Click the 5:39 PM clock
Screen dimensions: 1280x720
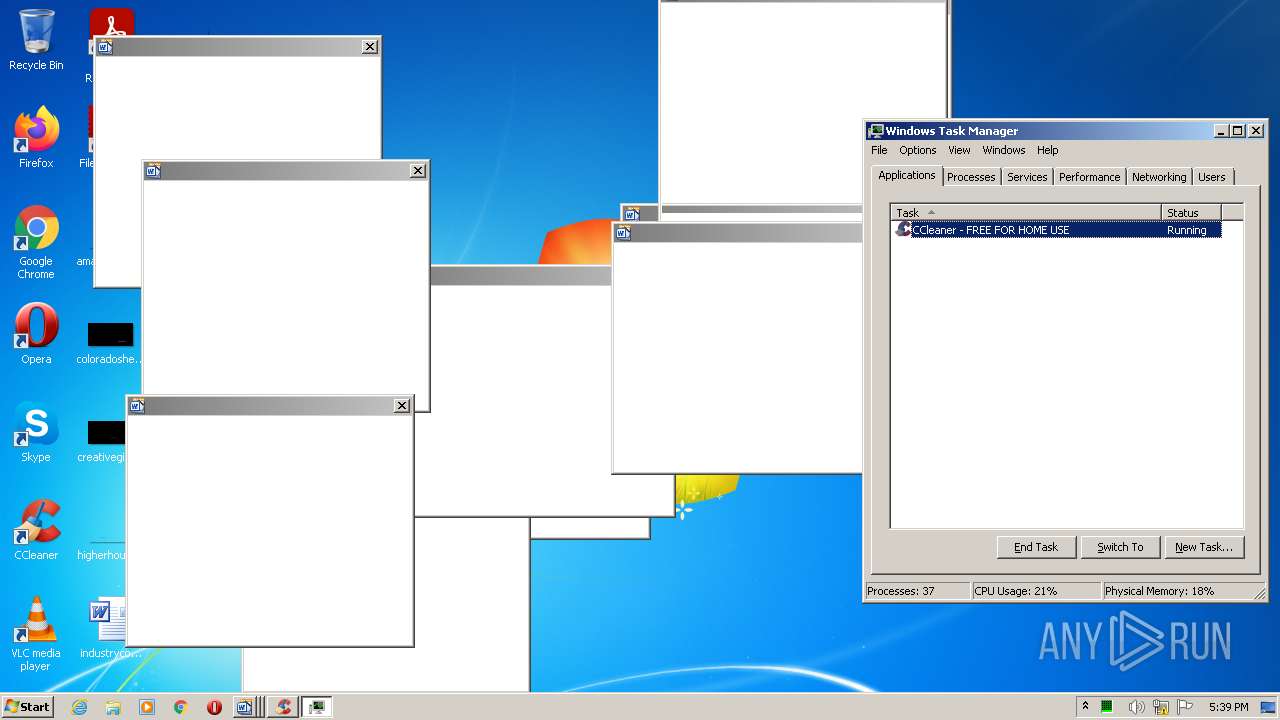point(1228,707)
